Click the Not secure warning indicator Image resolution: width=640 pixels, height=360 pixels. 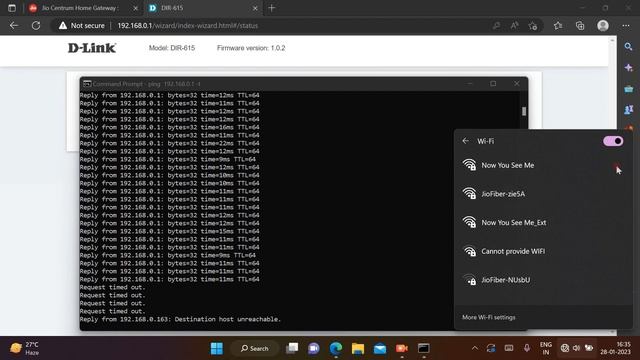[x=82, y=25]
